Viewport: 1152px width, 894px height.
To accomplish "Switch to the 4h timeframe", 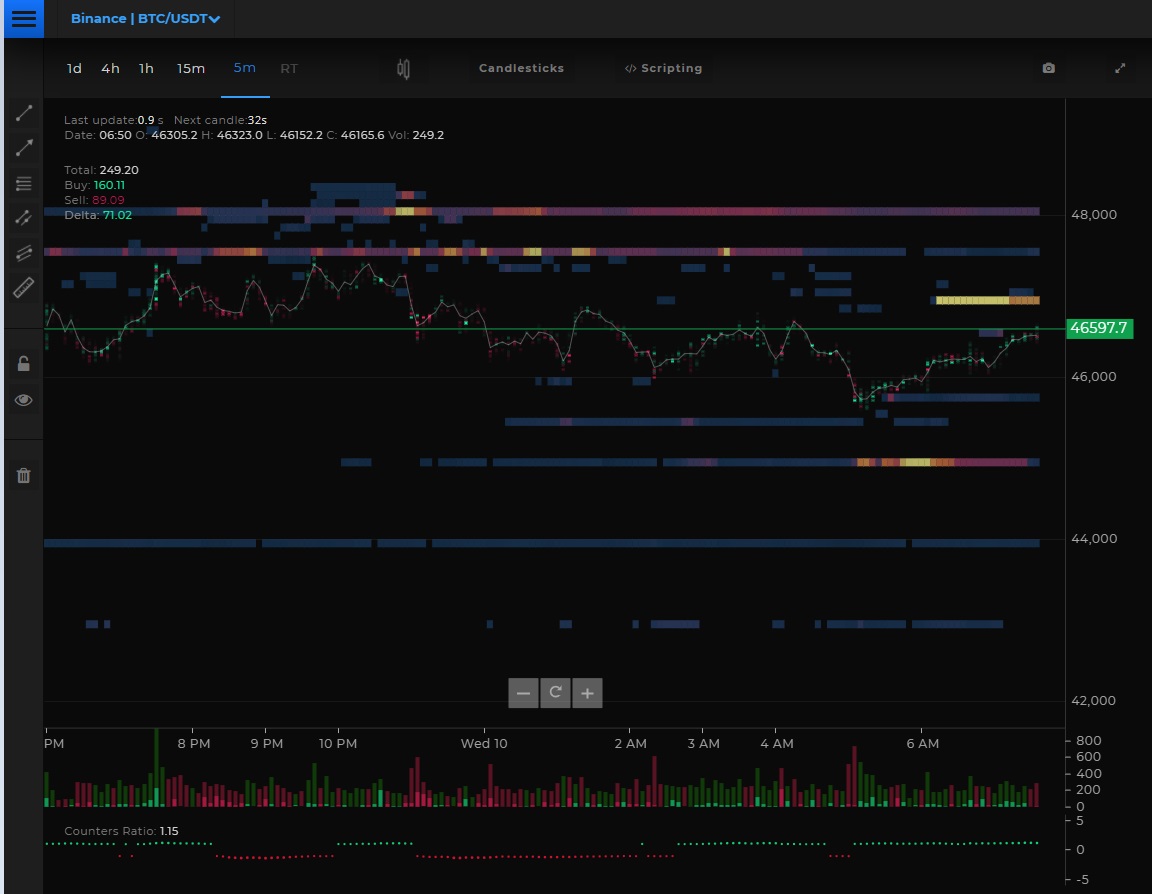I will [x=110, y=68].
